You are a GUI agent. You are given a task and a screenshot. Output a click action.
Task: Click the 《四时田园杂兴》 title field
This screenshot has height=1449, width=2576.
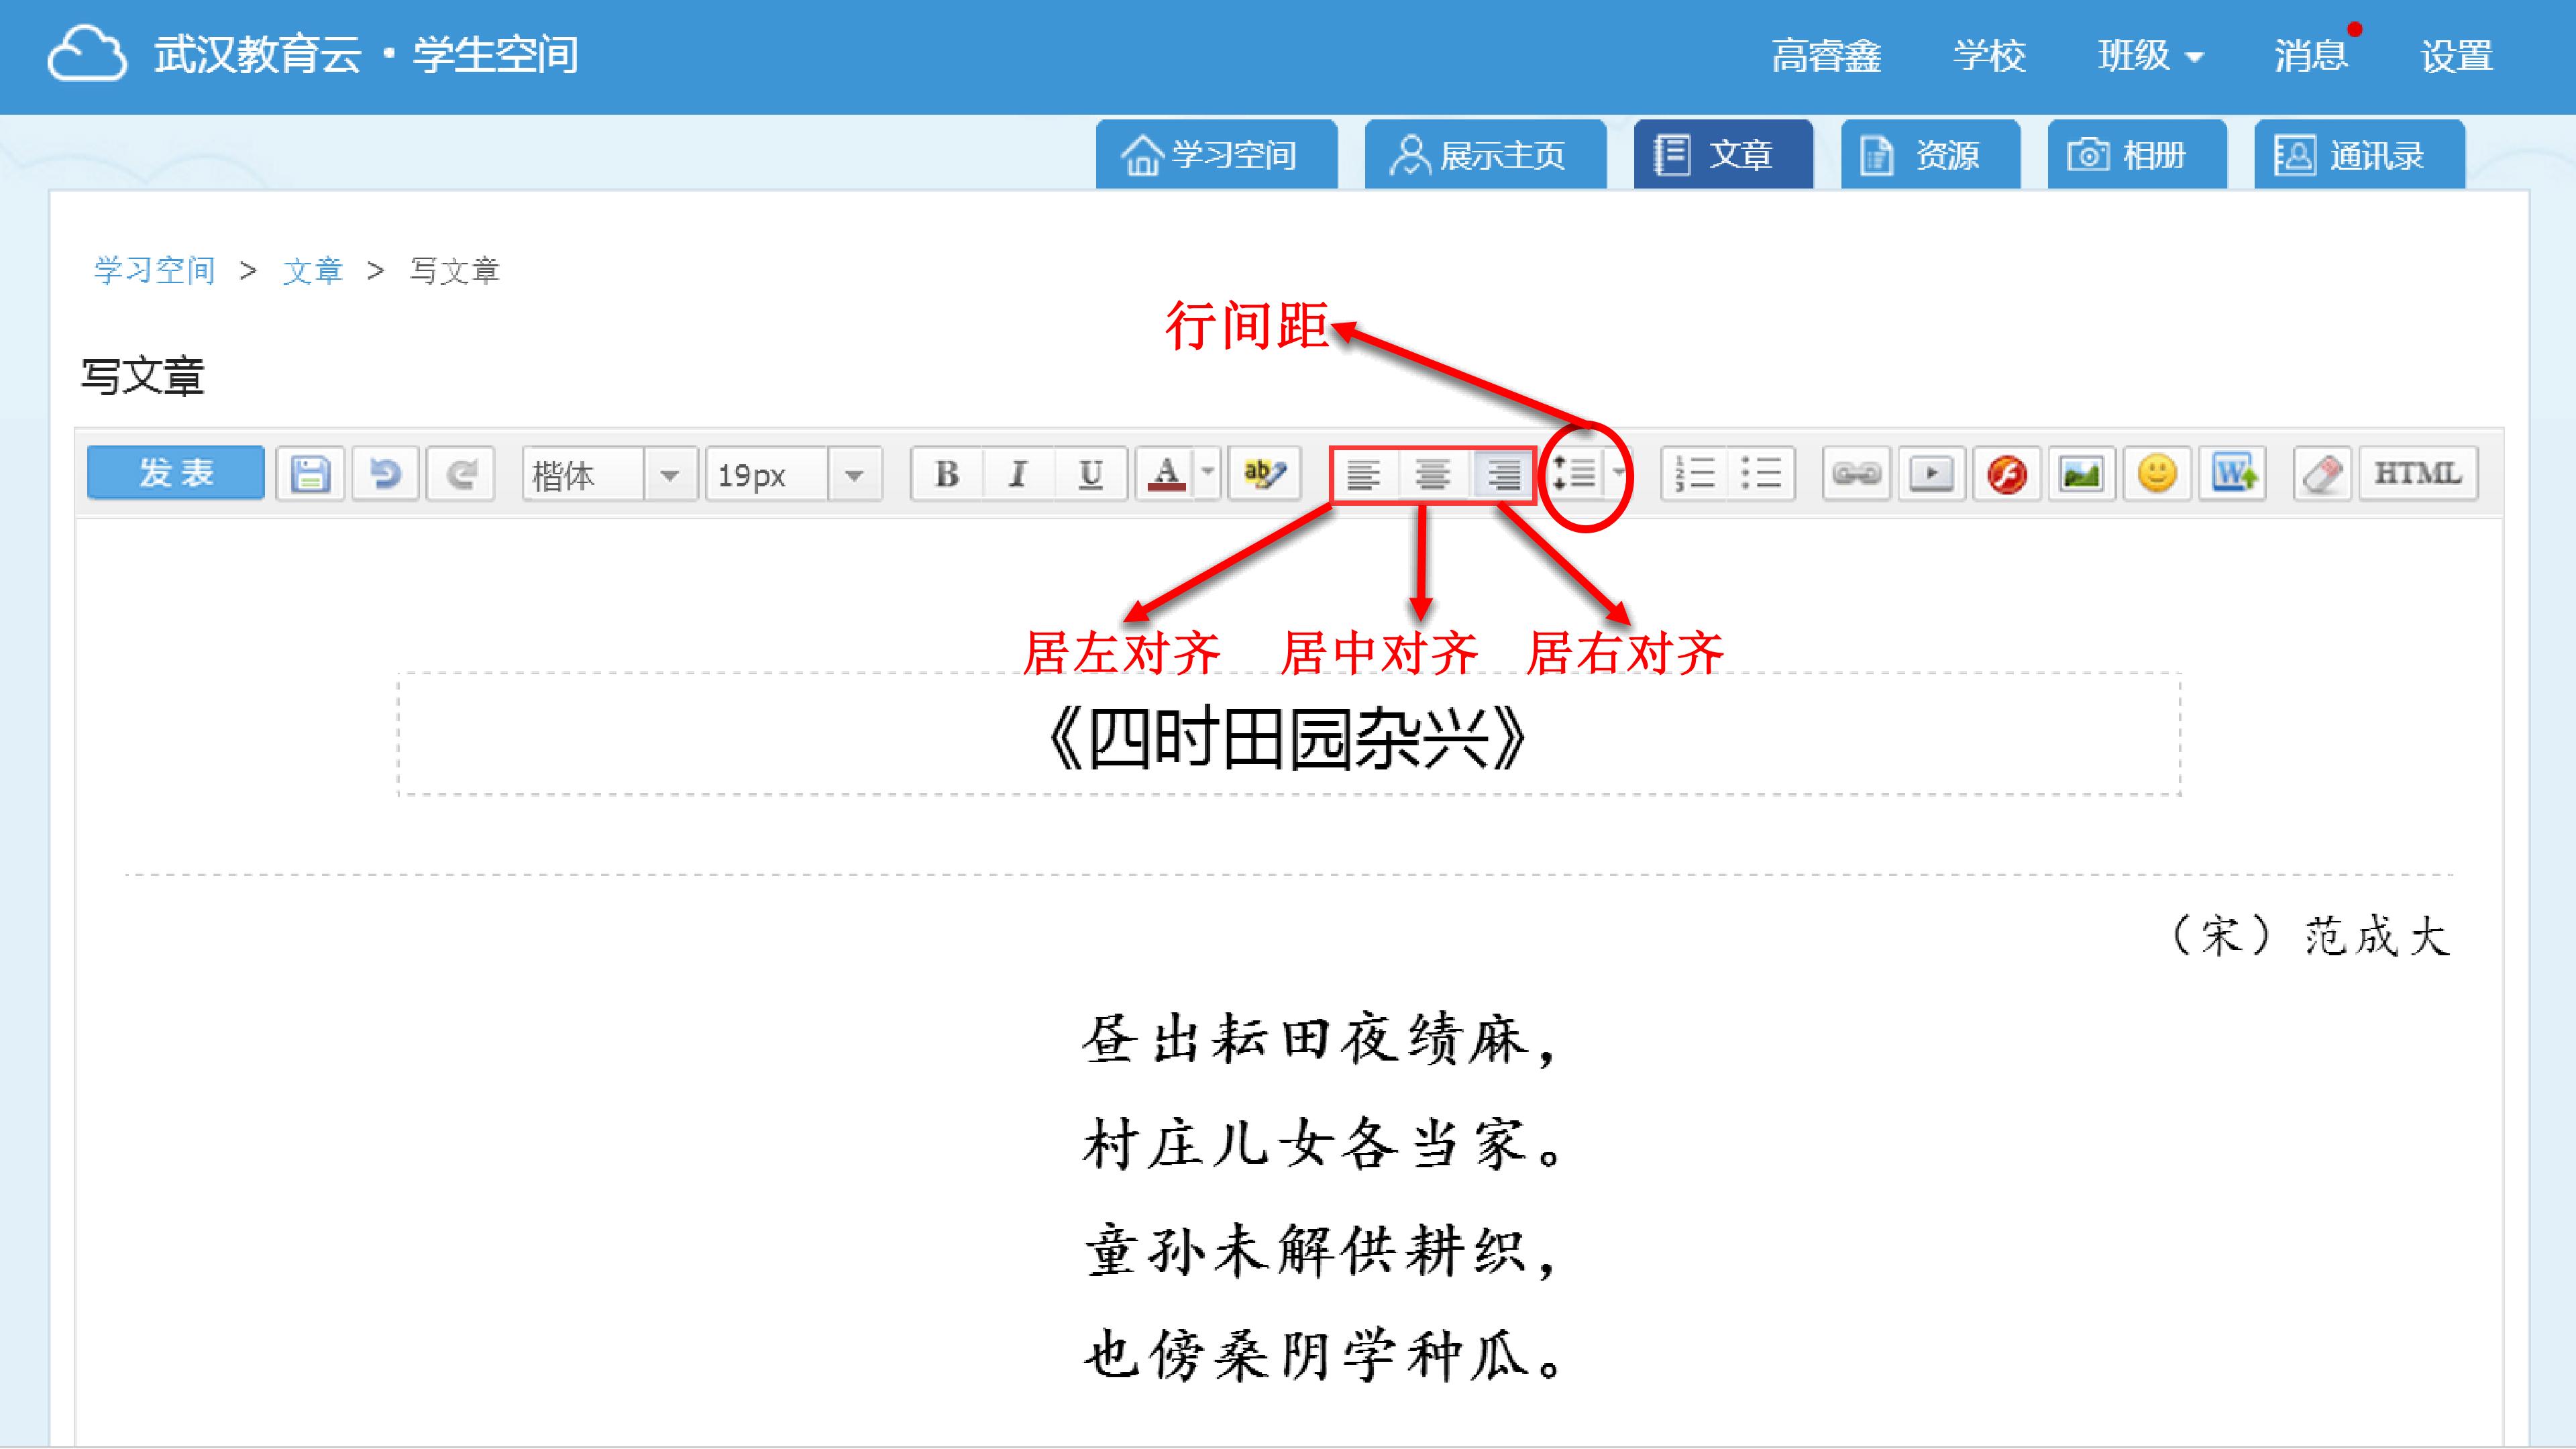tap(1288, 737)
